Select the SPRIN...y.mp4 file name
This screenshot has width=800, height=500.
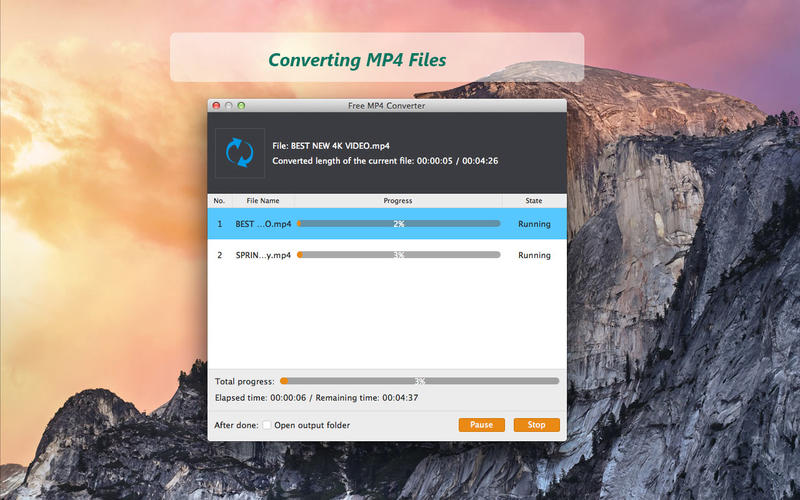263,255
